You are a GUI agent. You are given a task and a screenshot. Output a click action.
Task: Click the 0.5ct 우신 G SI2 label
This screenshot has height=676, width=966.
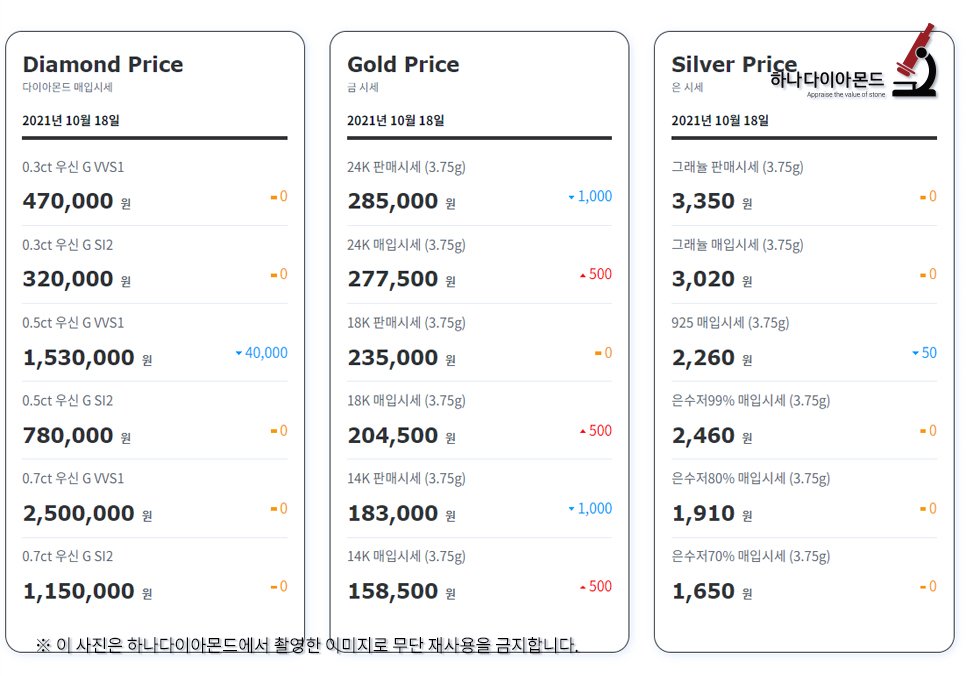pos(68,401)
